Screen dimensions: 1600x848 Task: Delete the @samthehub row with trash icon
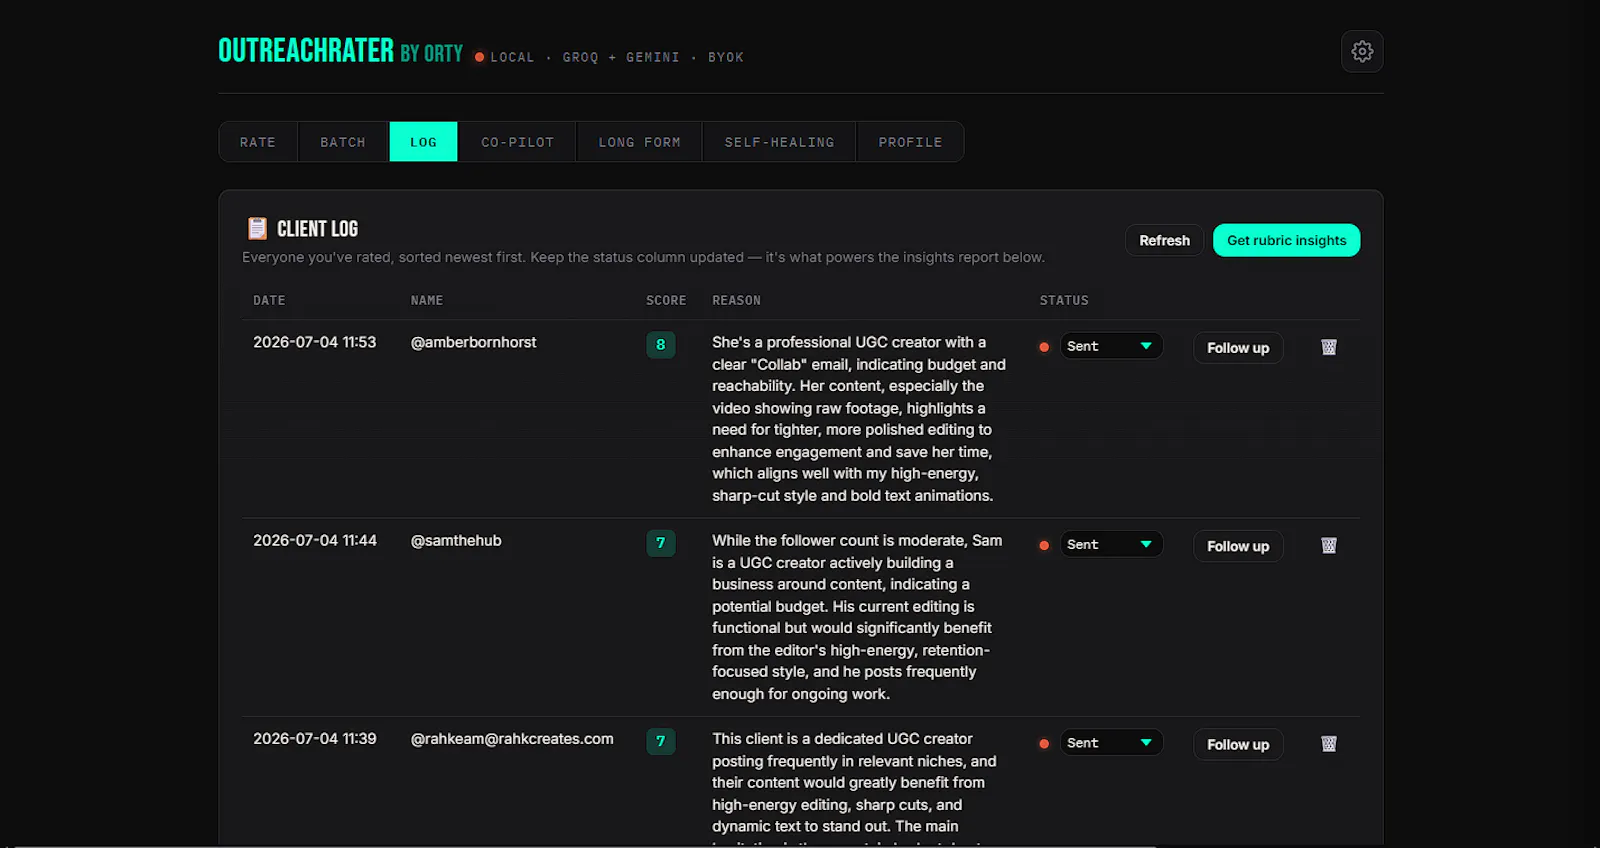coord(1329,545)
